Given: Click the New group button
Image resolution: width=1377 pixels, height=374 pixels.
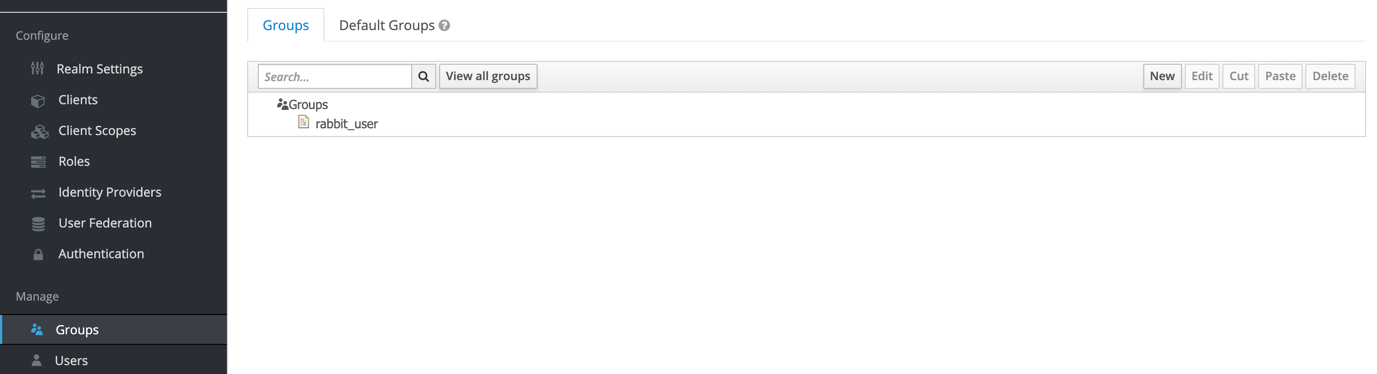Looking at the screenshot, I should (x=1162, y=76).
